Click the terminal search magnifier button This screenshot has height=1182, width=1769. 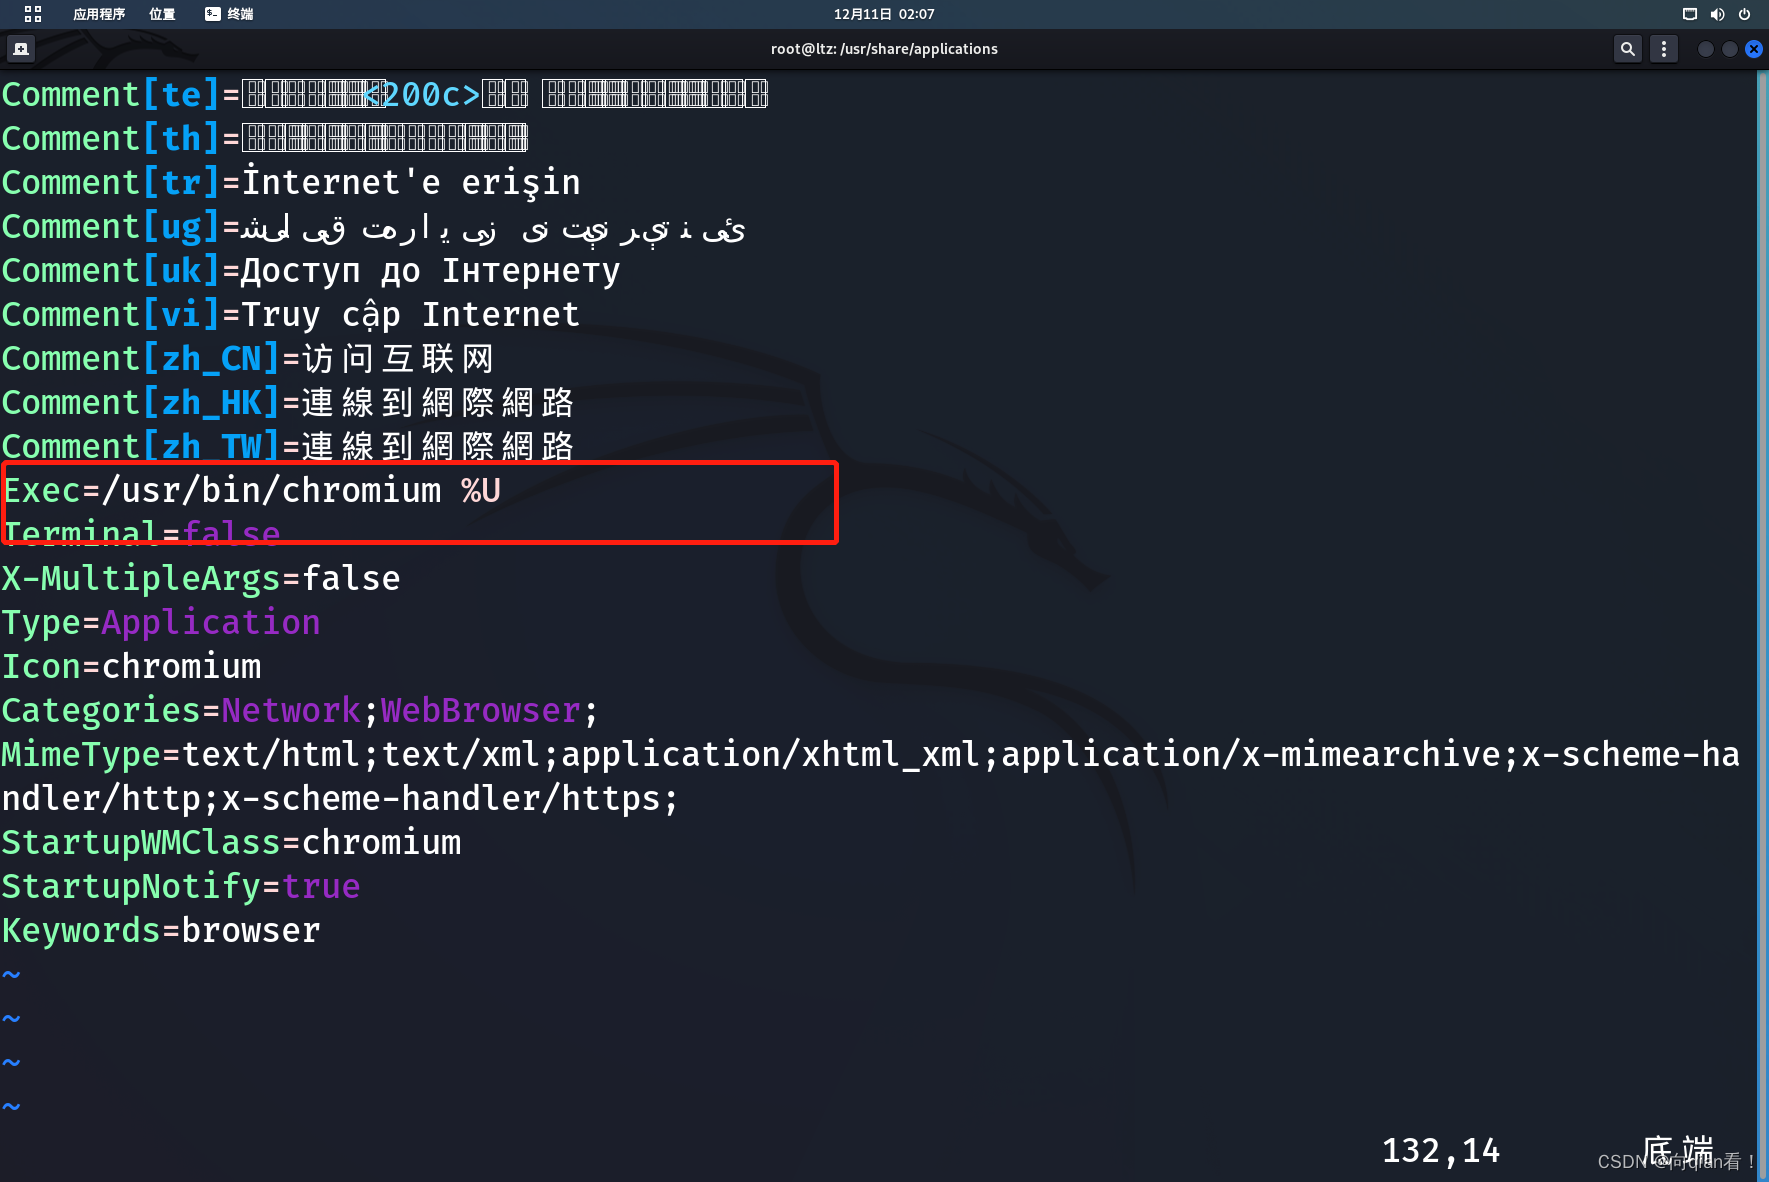[1628, 48]
